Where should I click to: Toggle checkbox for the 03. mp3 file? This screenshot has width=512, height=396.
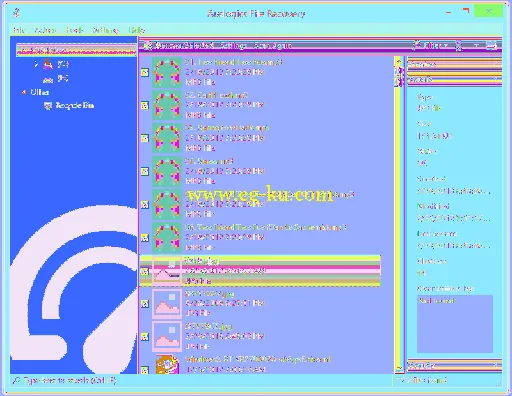coord(145,138)
